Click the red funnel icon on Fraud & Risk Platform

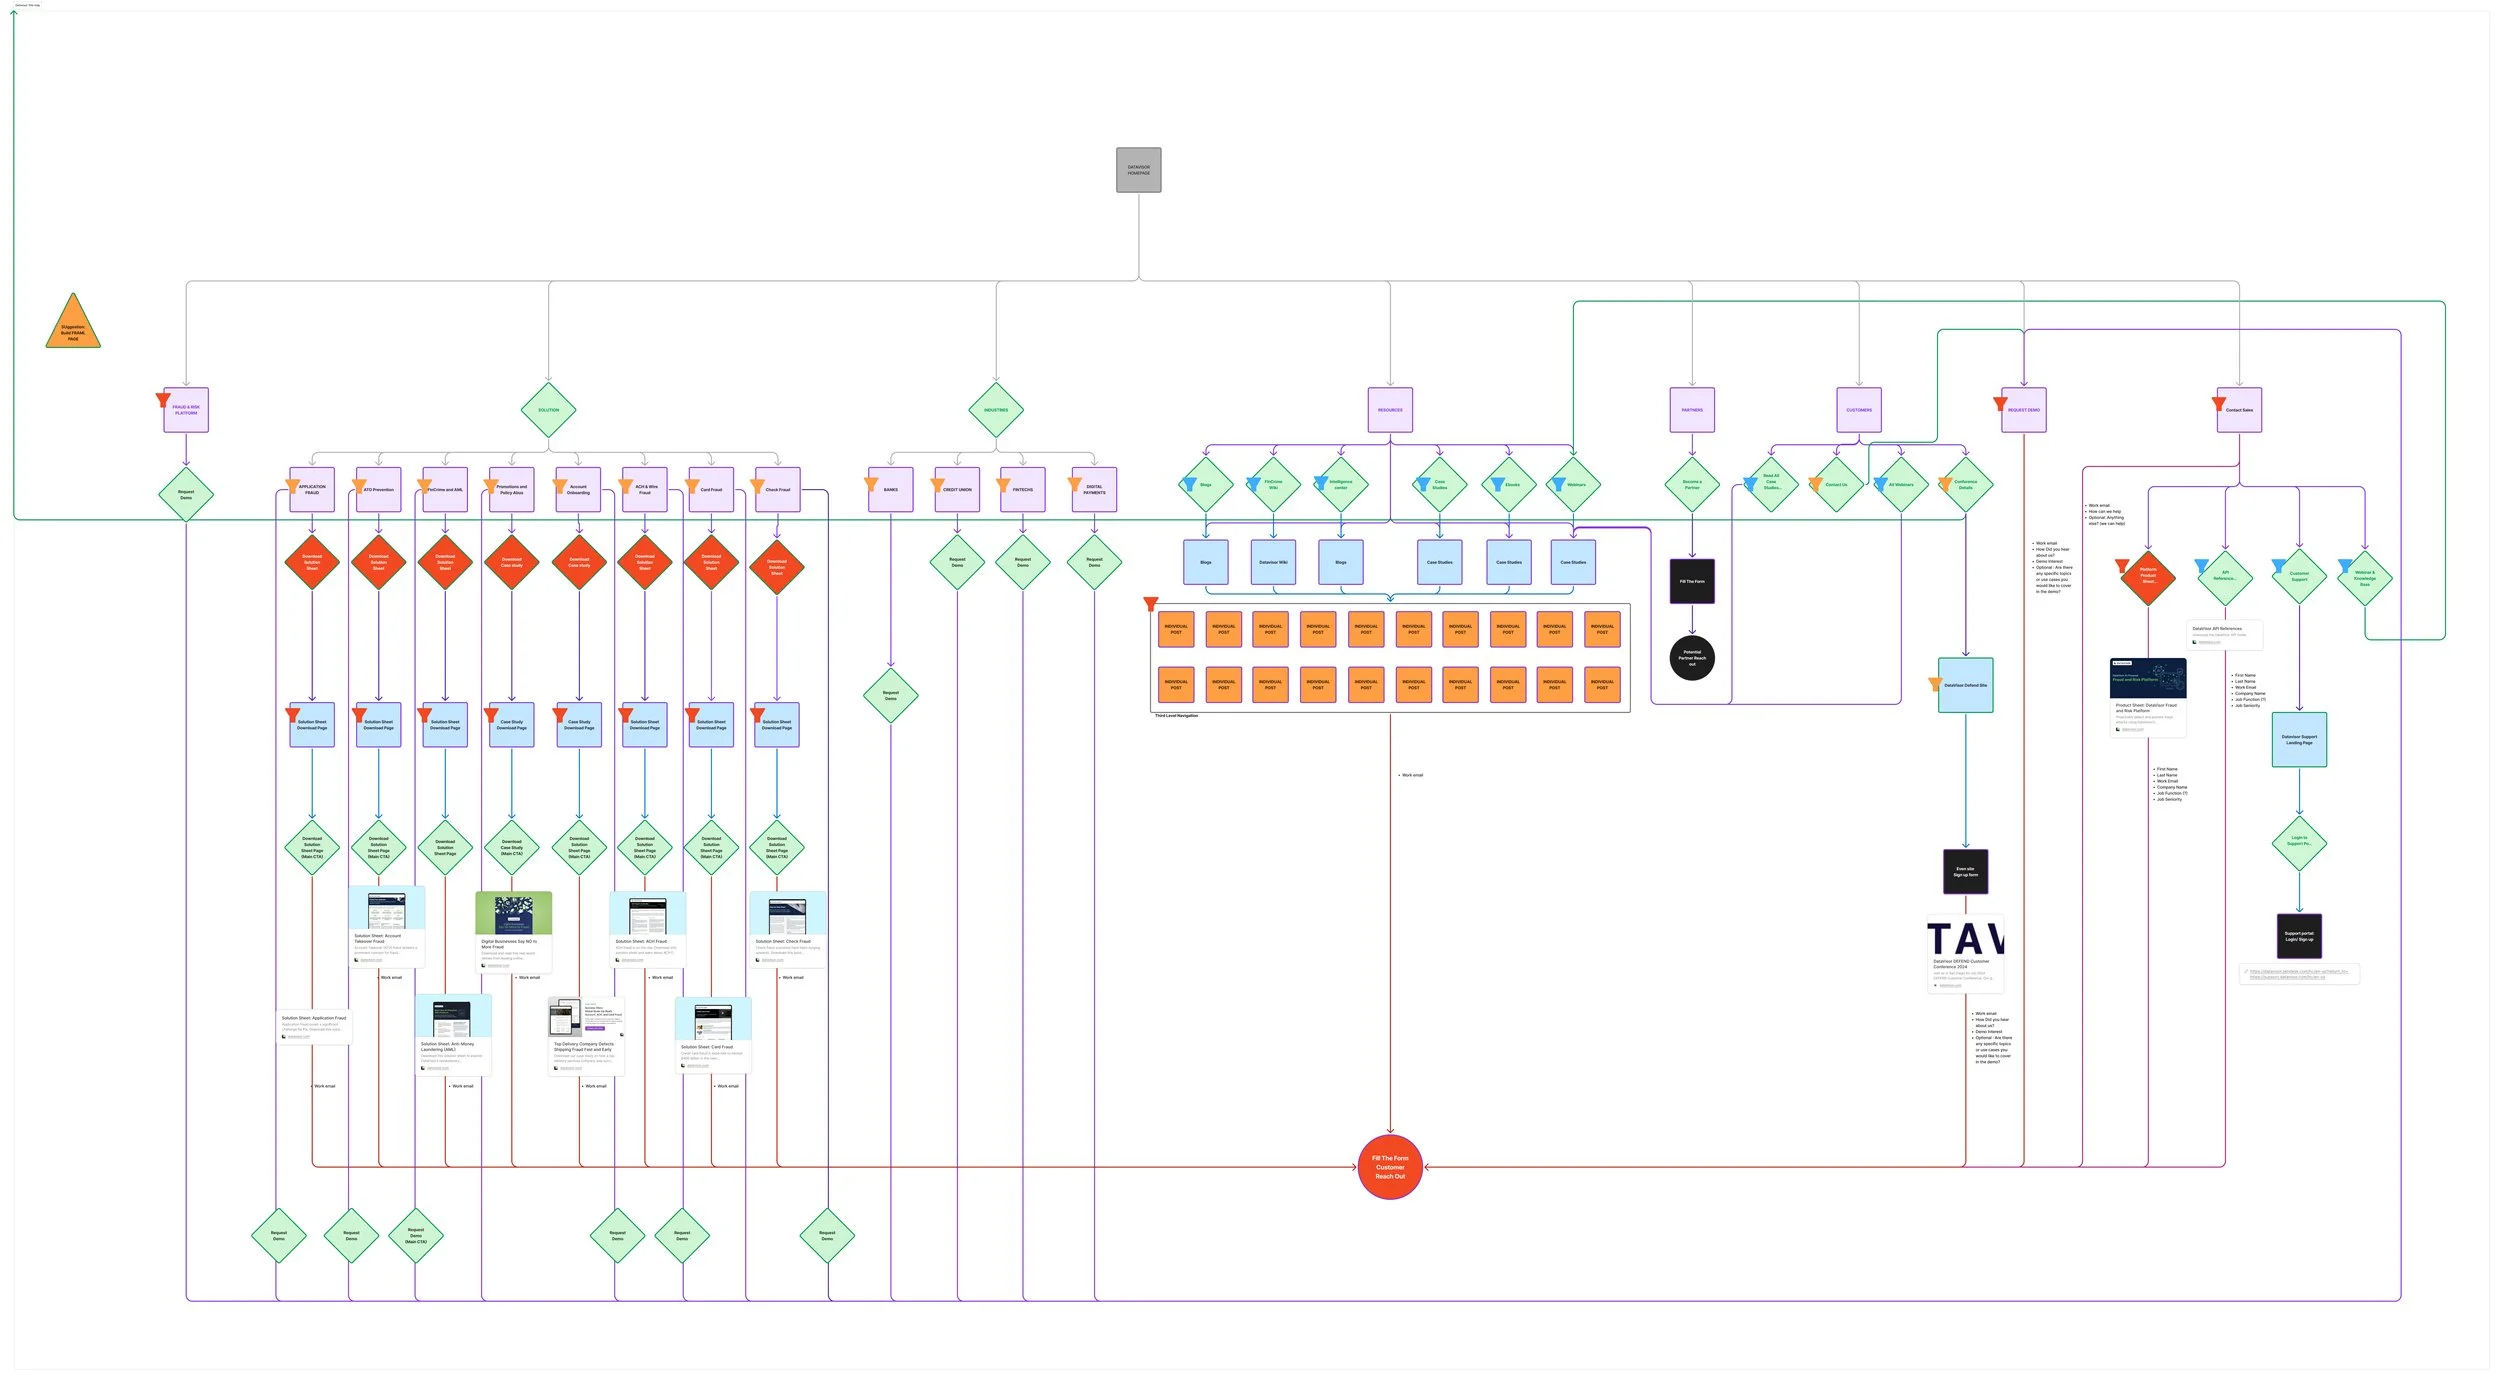[163, 400]
